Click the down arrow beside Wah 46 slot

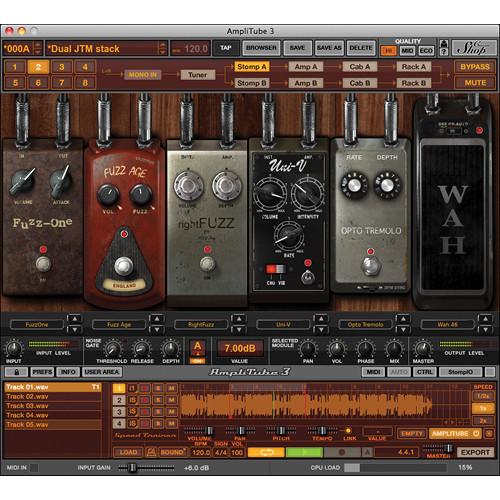pyautogui.click(x=485, y=330)
